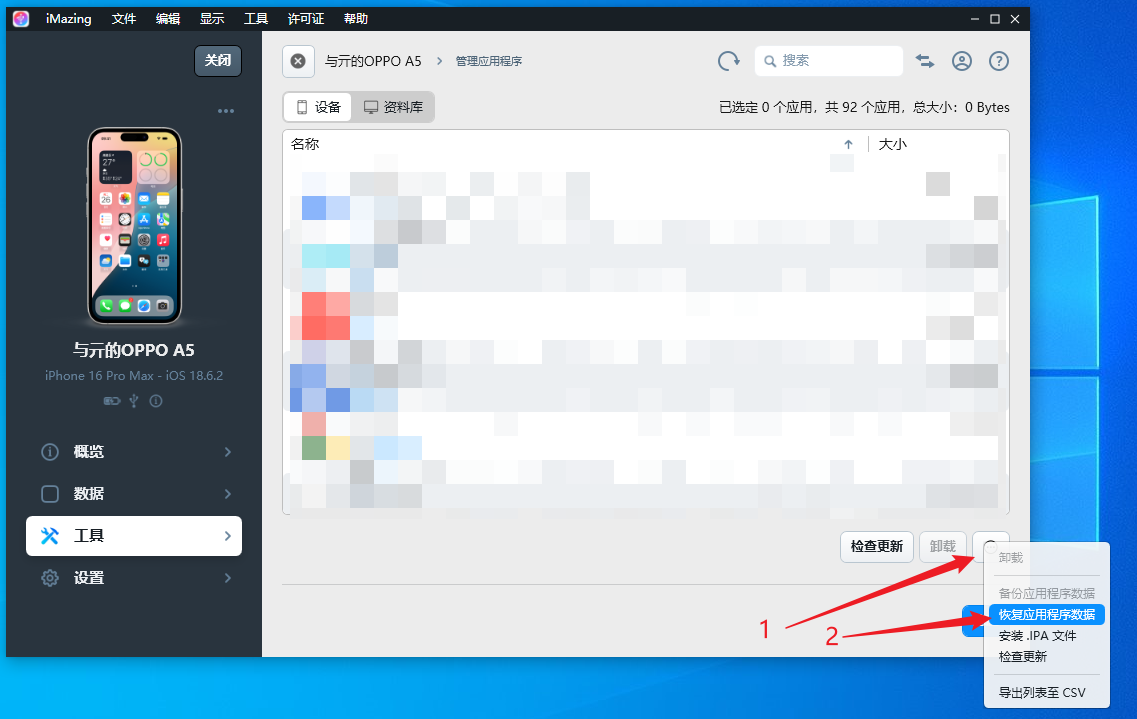
Task: Click the refresh icon near search box
Action: tap(729, 61)
